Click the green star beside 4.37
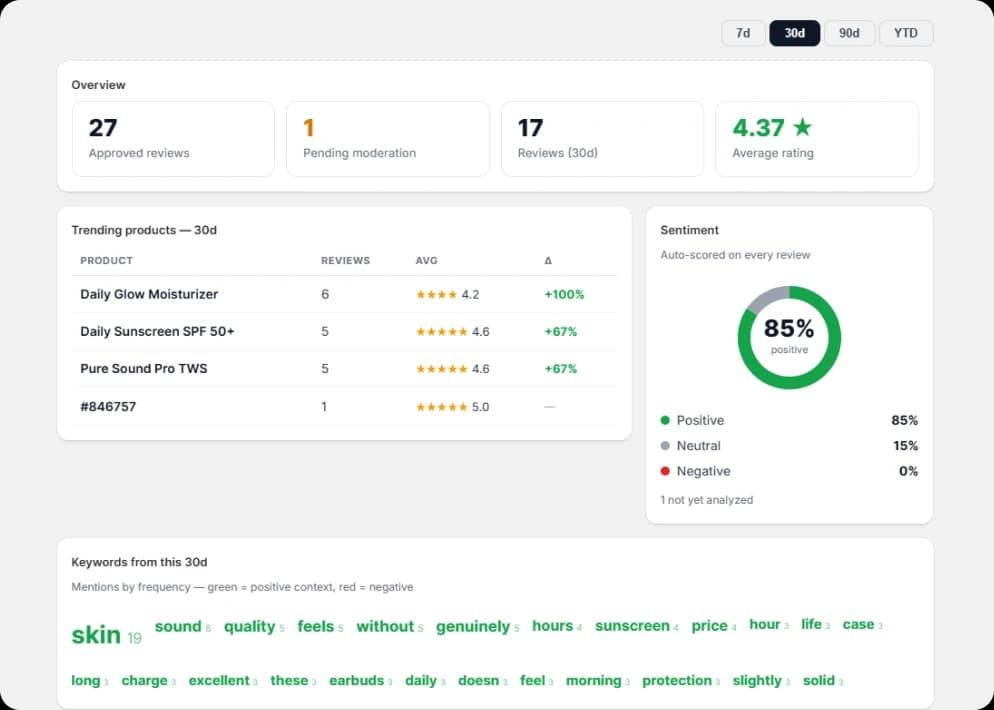Screen dimensions: 994x710 (x=803, y=127)
